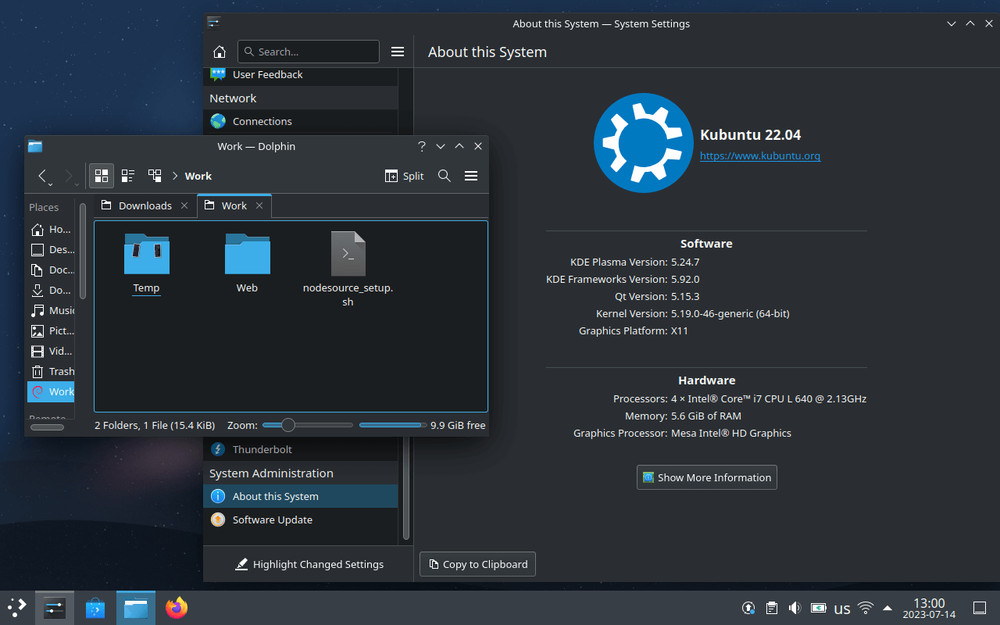Switch Dolphin to Details view mode
This screenshot has height=625, width=1000.
154,176
